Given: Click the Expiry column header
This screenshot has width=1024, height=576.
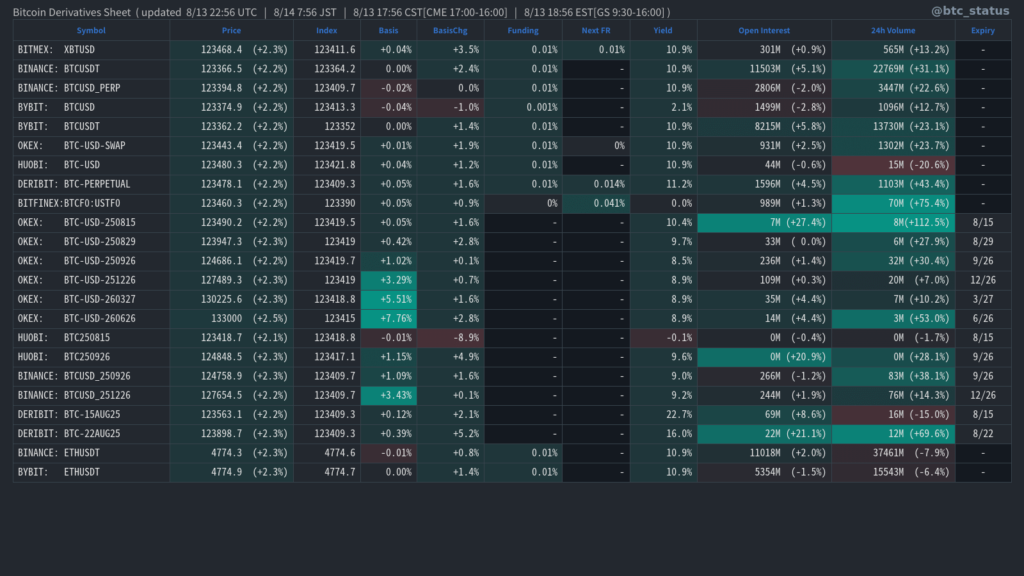Looking at the screenshot, I should (983, 30).
